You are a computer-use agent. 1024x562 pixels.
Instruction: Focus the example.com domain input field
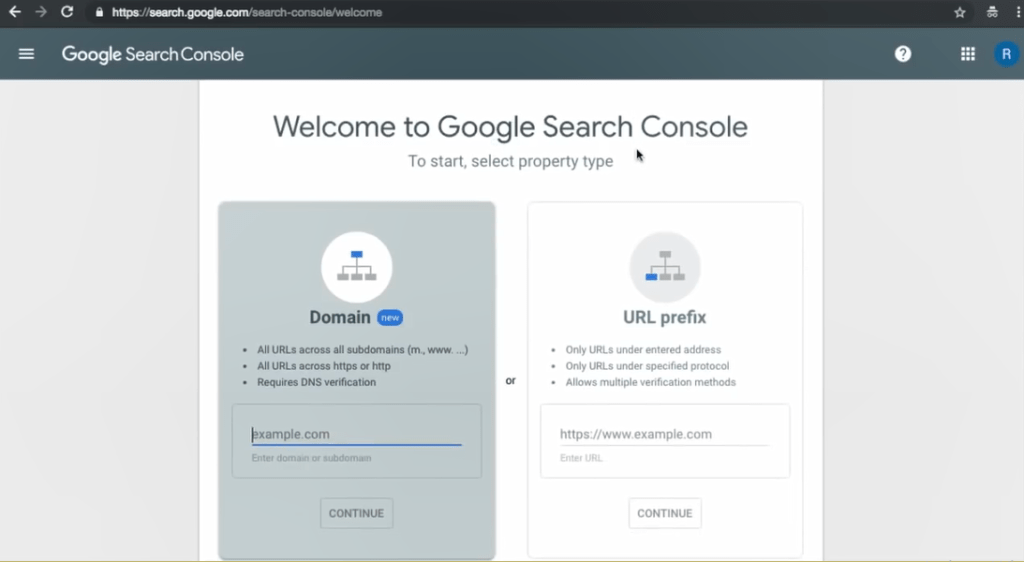coord(357,434)
